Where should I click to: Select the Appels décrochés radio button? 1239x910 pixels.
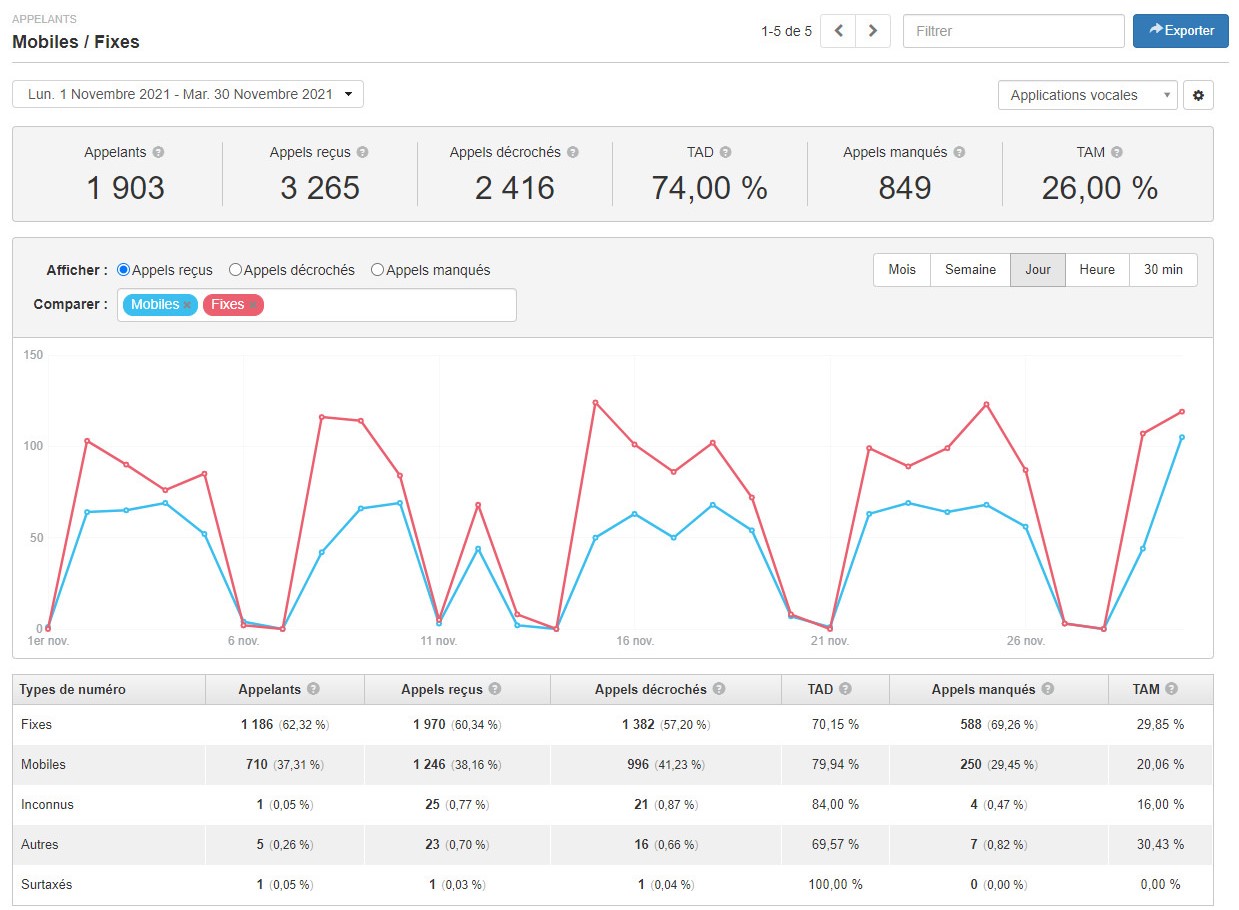click(x=236, y=270)
